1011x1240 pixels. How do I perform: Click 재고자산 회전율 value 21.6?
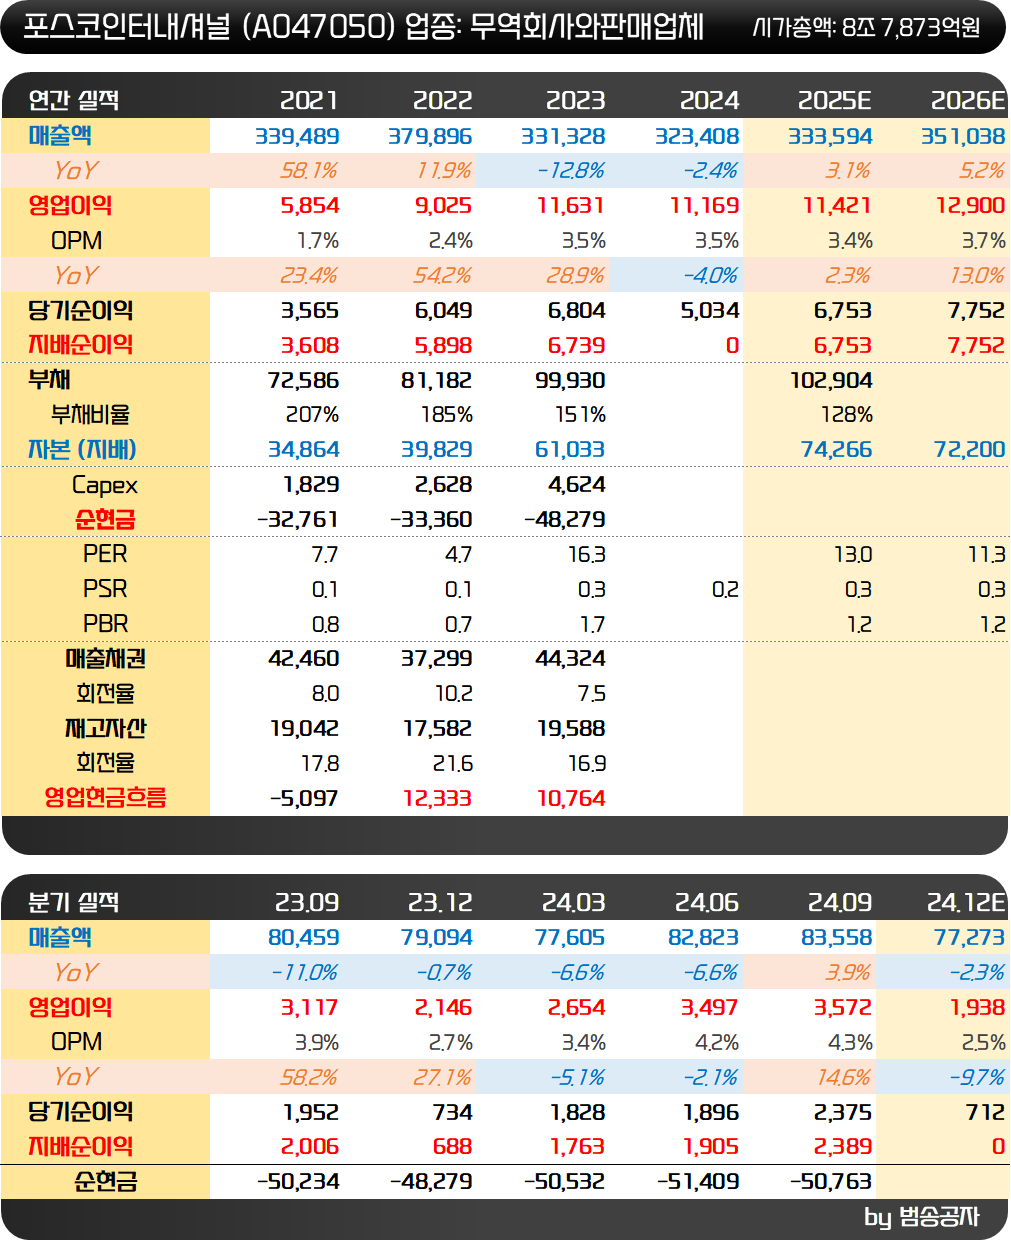point(453,764)
